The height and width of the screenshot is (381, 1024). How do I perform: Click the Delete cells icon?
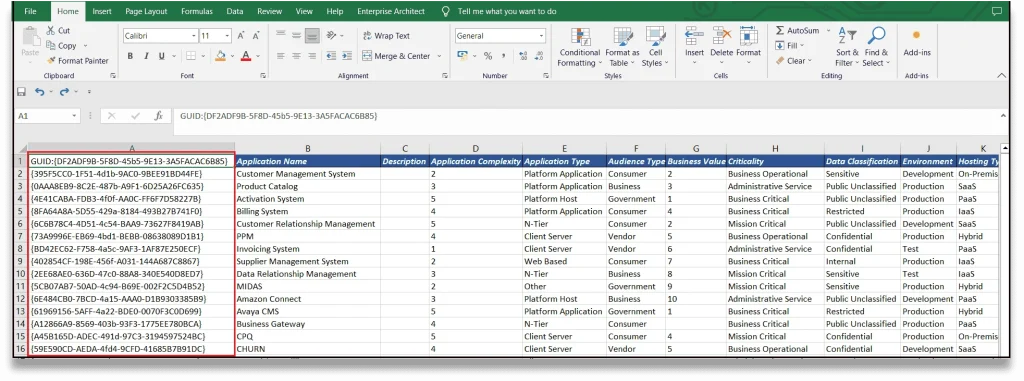point(722,37)
